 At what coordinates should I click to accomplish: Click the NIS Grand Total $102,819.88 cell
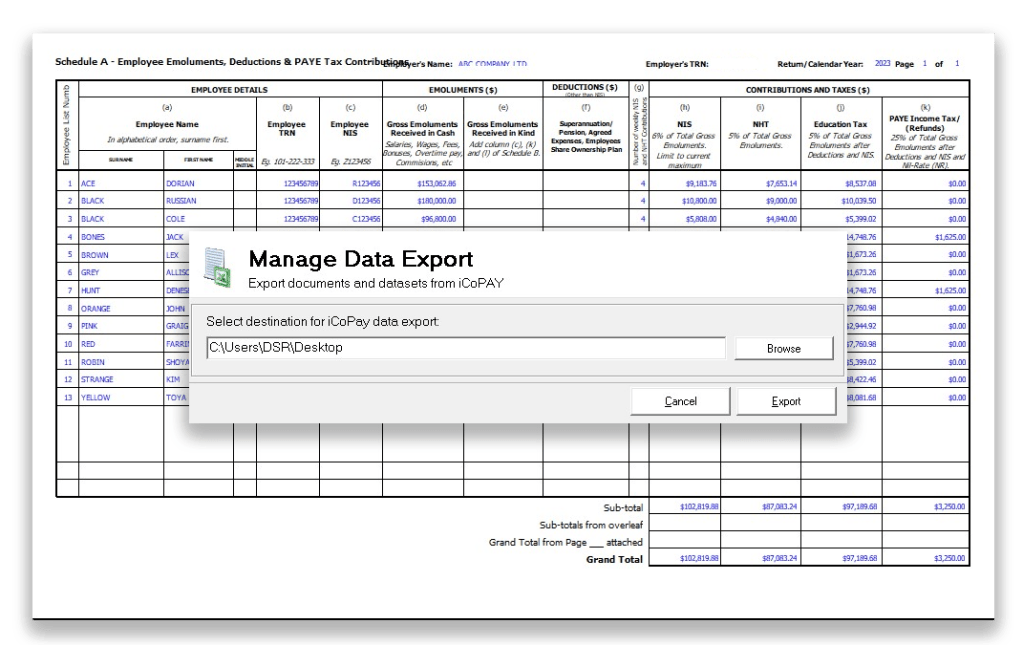[685, 558]
